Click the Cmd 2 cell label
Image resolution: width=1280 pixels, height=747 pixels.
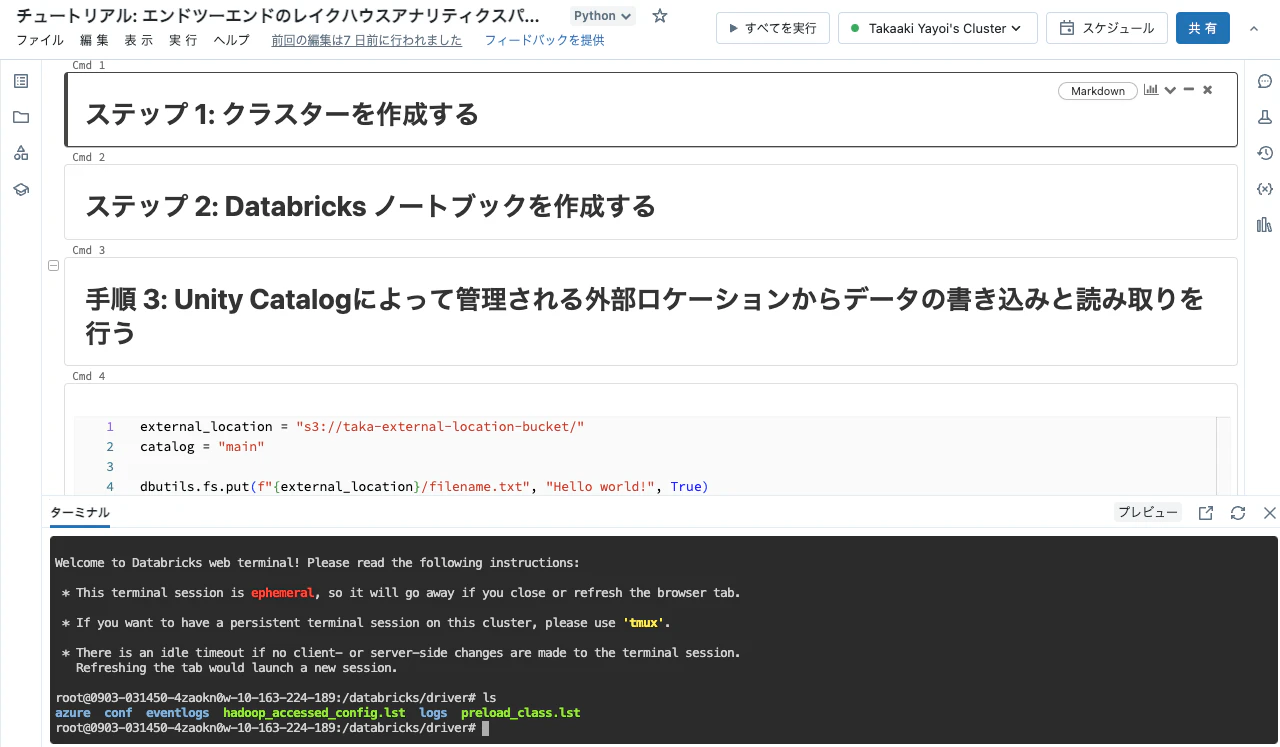(x=88, y=157)
